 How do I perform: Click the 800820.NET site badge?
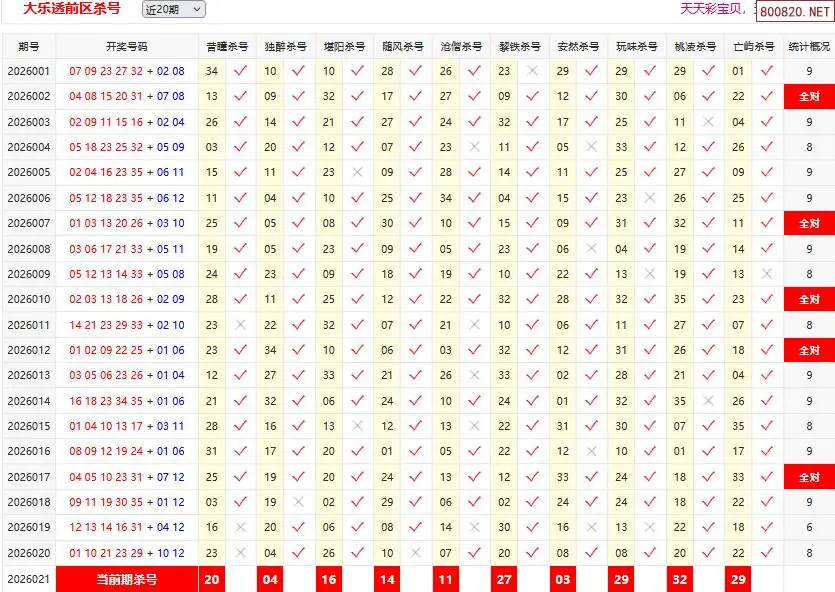[794, 11]
